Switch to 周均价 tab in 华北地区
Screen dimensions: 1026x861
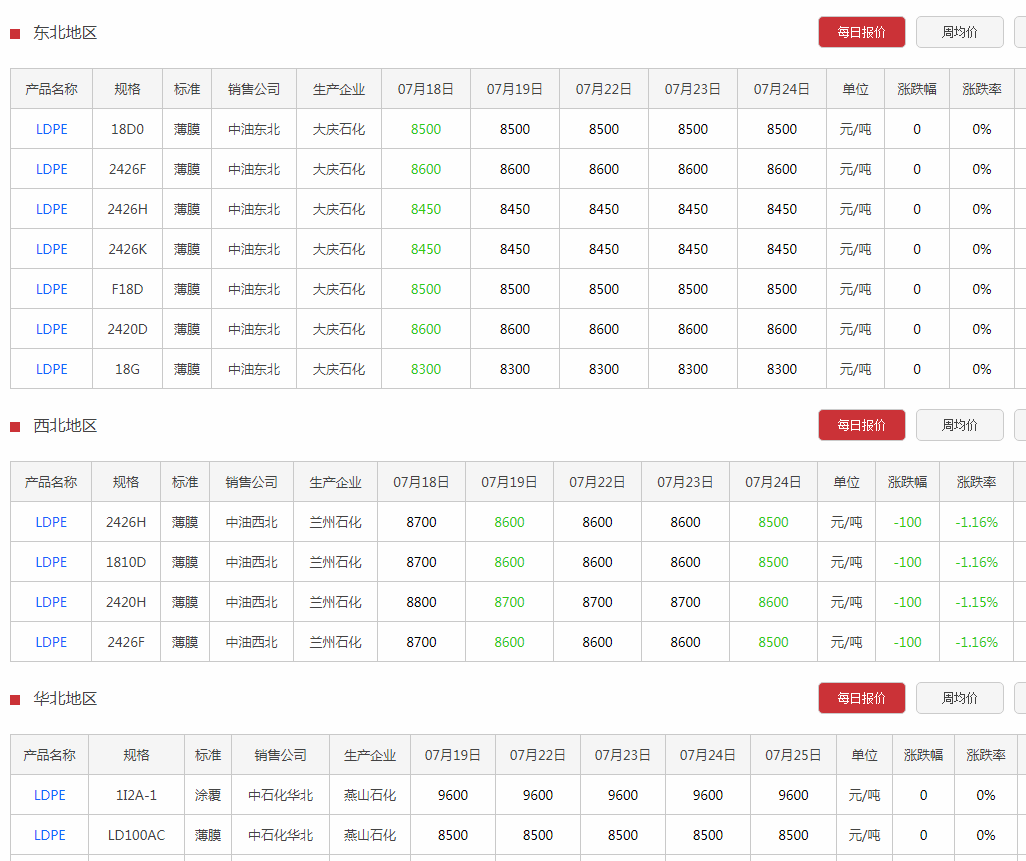click(959, 698)
